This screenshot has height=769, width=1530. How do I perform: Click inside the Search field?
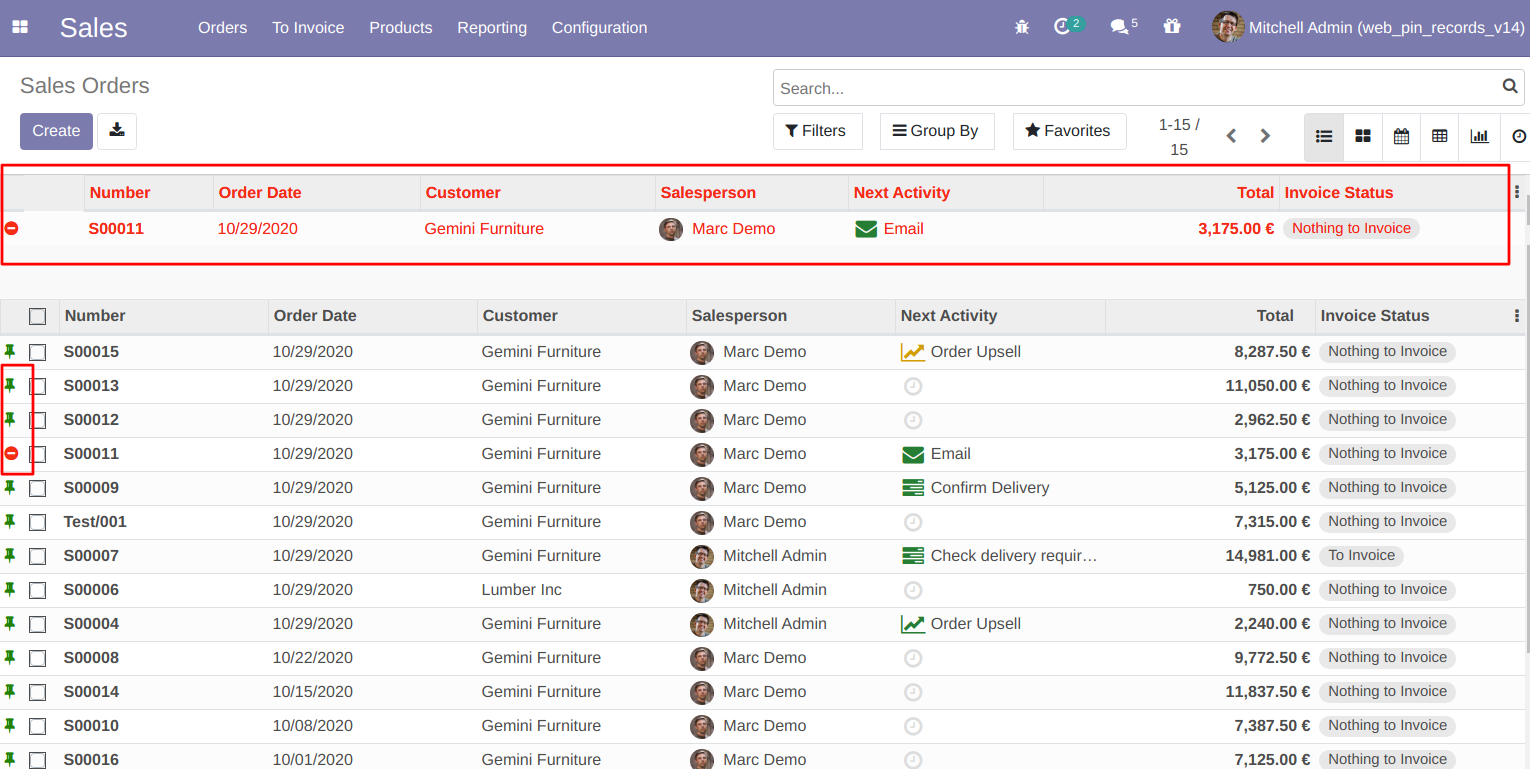1100,88
